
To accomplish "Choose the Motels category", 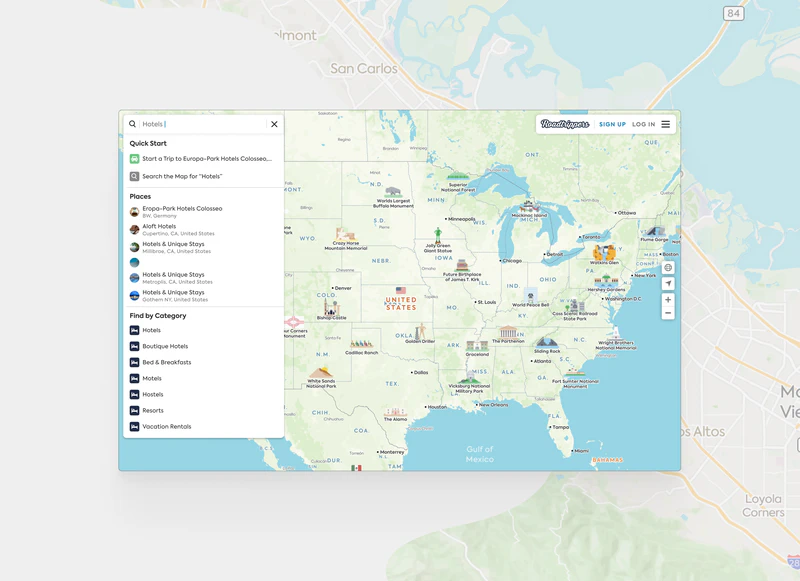I will click(x=203, y=378).
